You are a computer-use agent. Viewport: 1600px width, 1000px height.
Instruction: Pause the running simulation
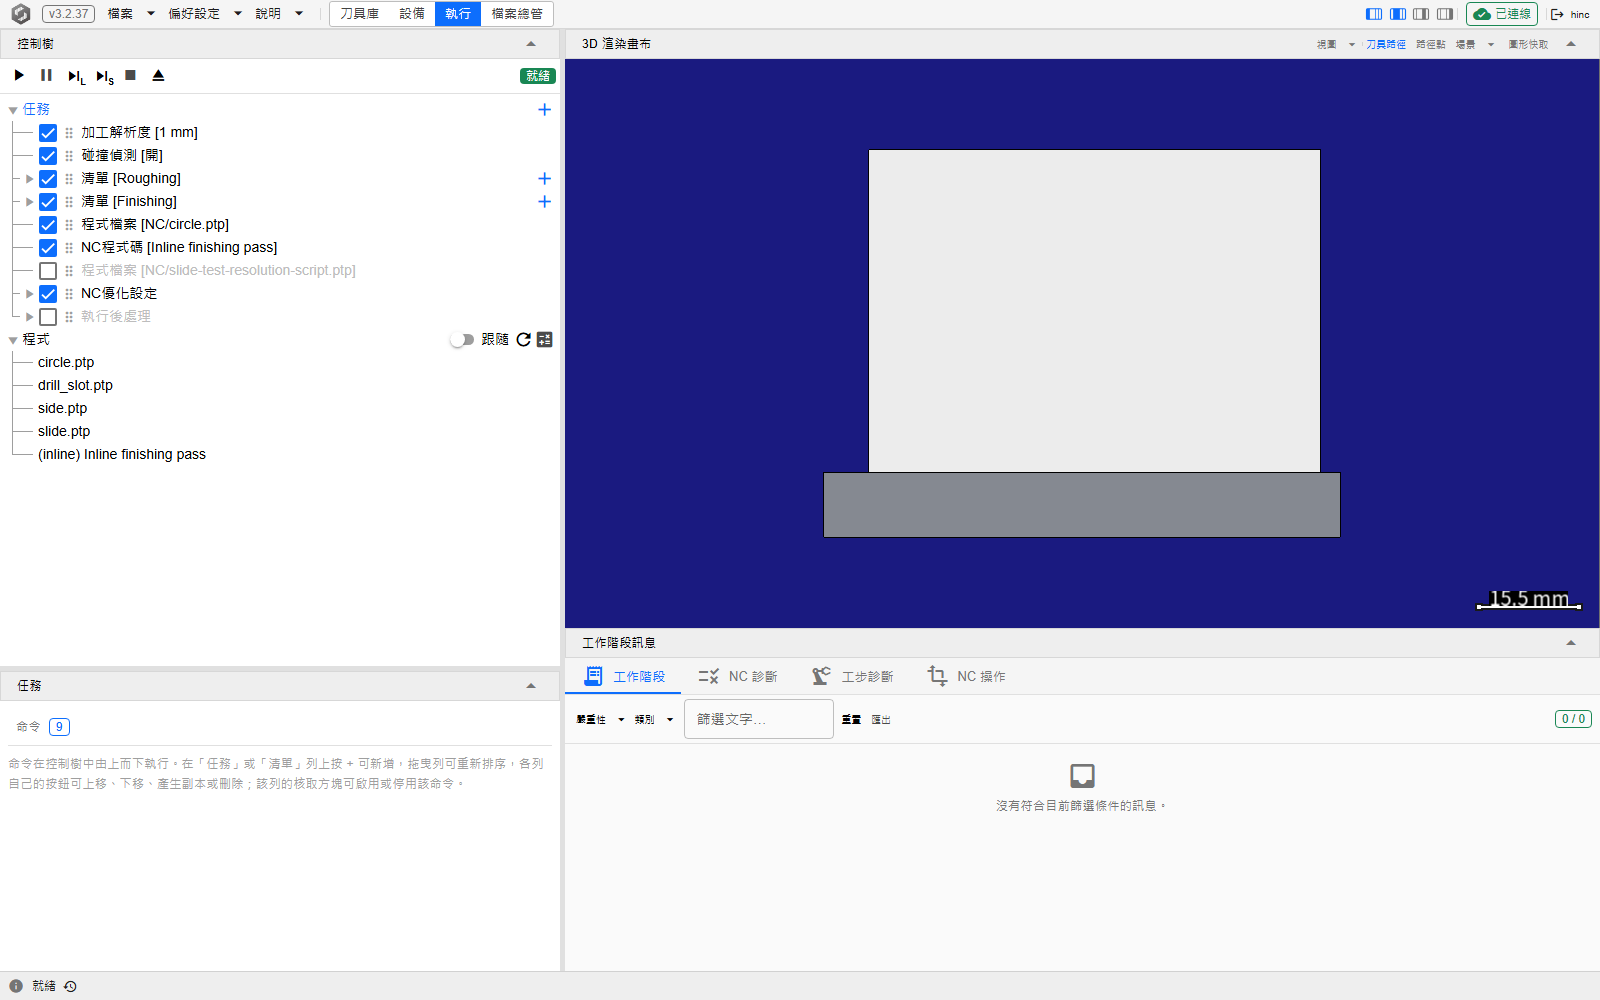(46, 75)
